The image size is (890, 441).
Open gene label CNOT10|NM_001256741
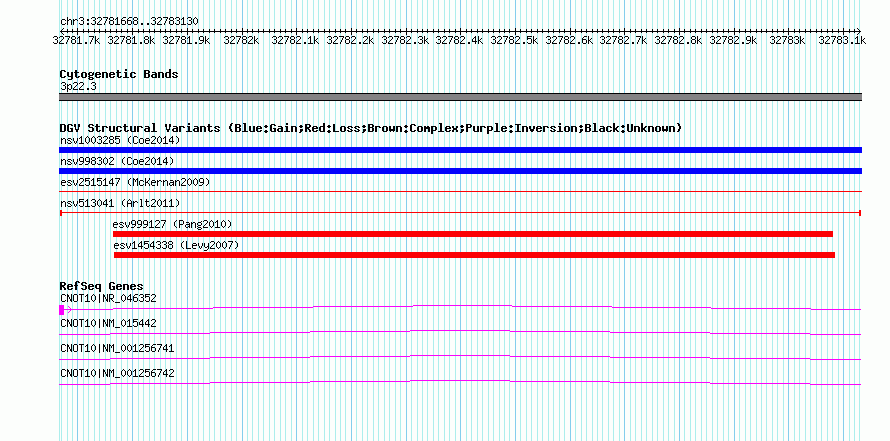(x=117, y=348)
